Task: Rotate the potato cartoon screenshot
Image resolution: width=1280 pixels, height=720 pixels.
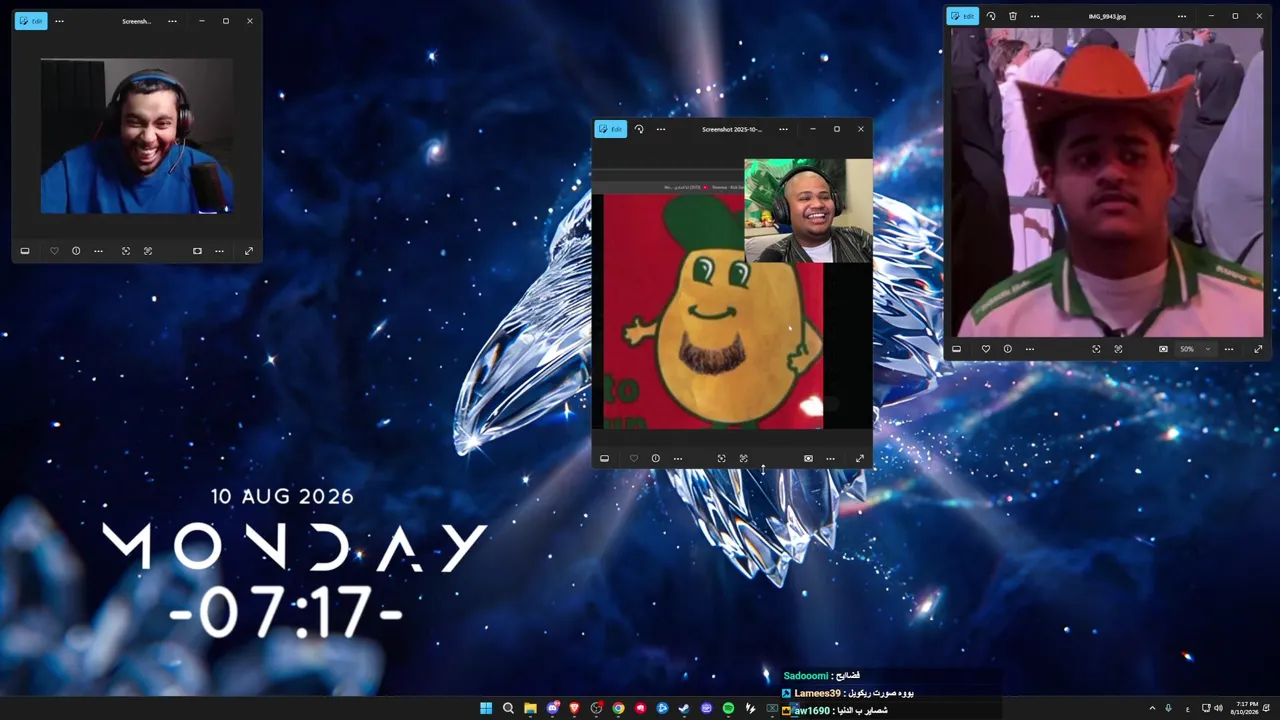Action: pos(639,129)
